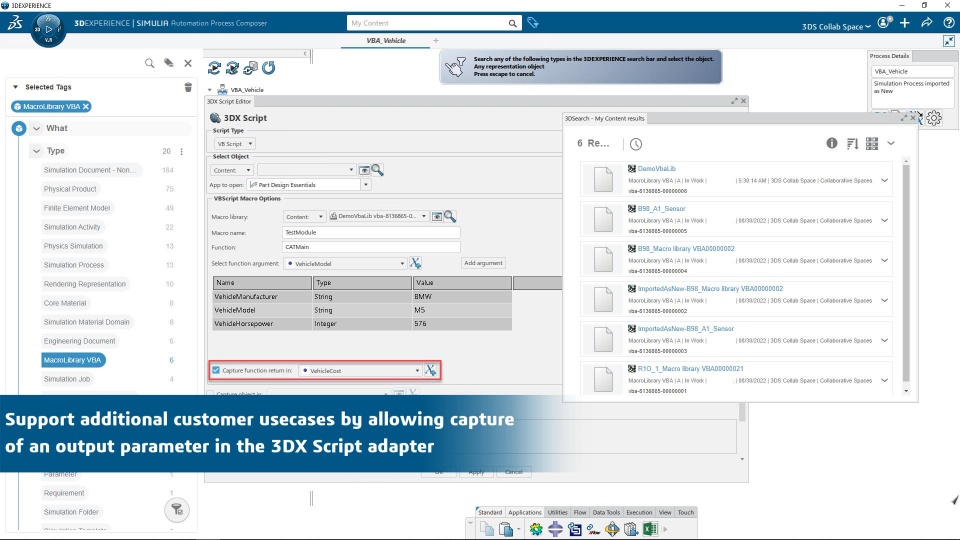Click the history clock icon in search results
The image size is (960, 540).
(x=636, y=144)
